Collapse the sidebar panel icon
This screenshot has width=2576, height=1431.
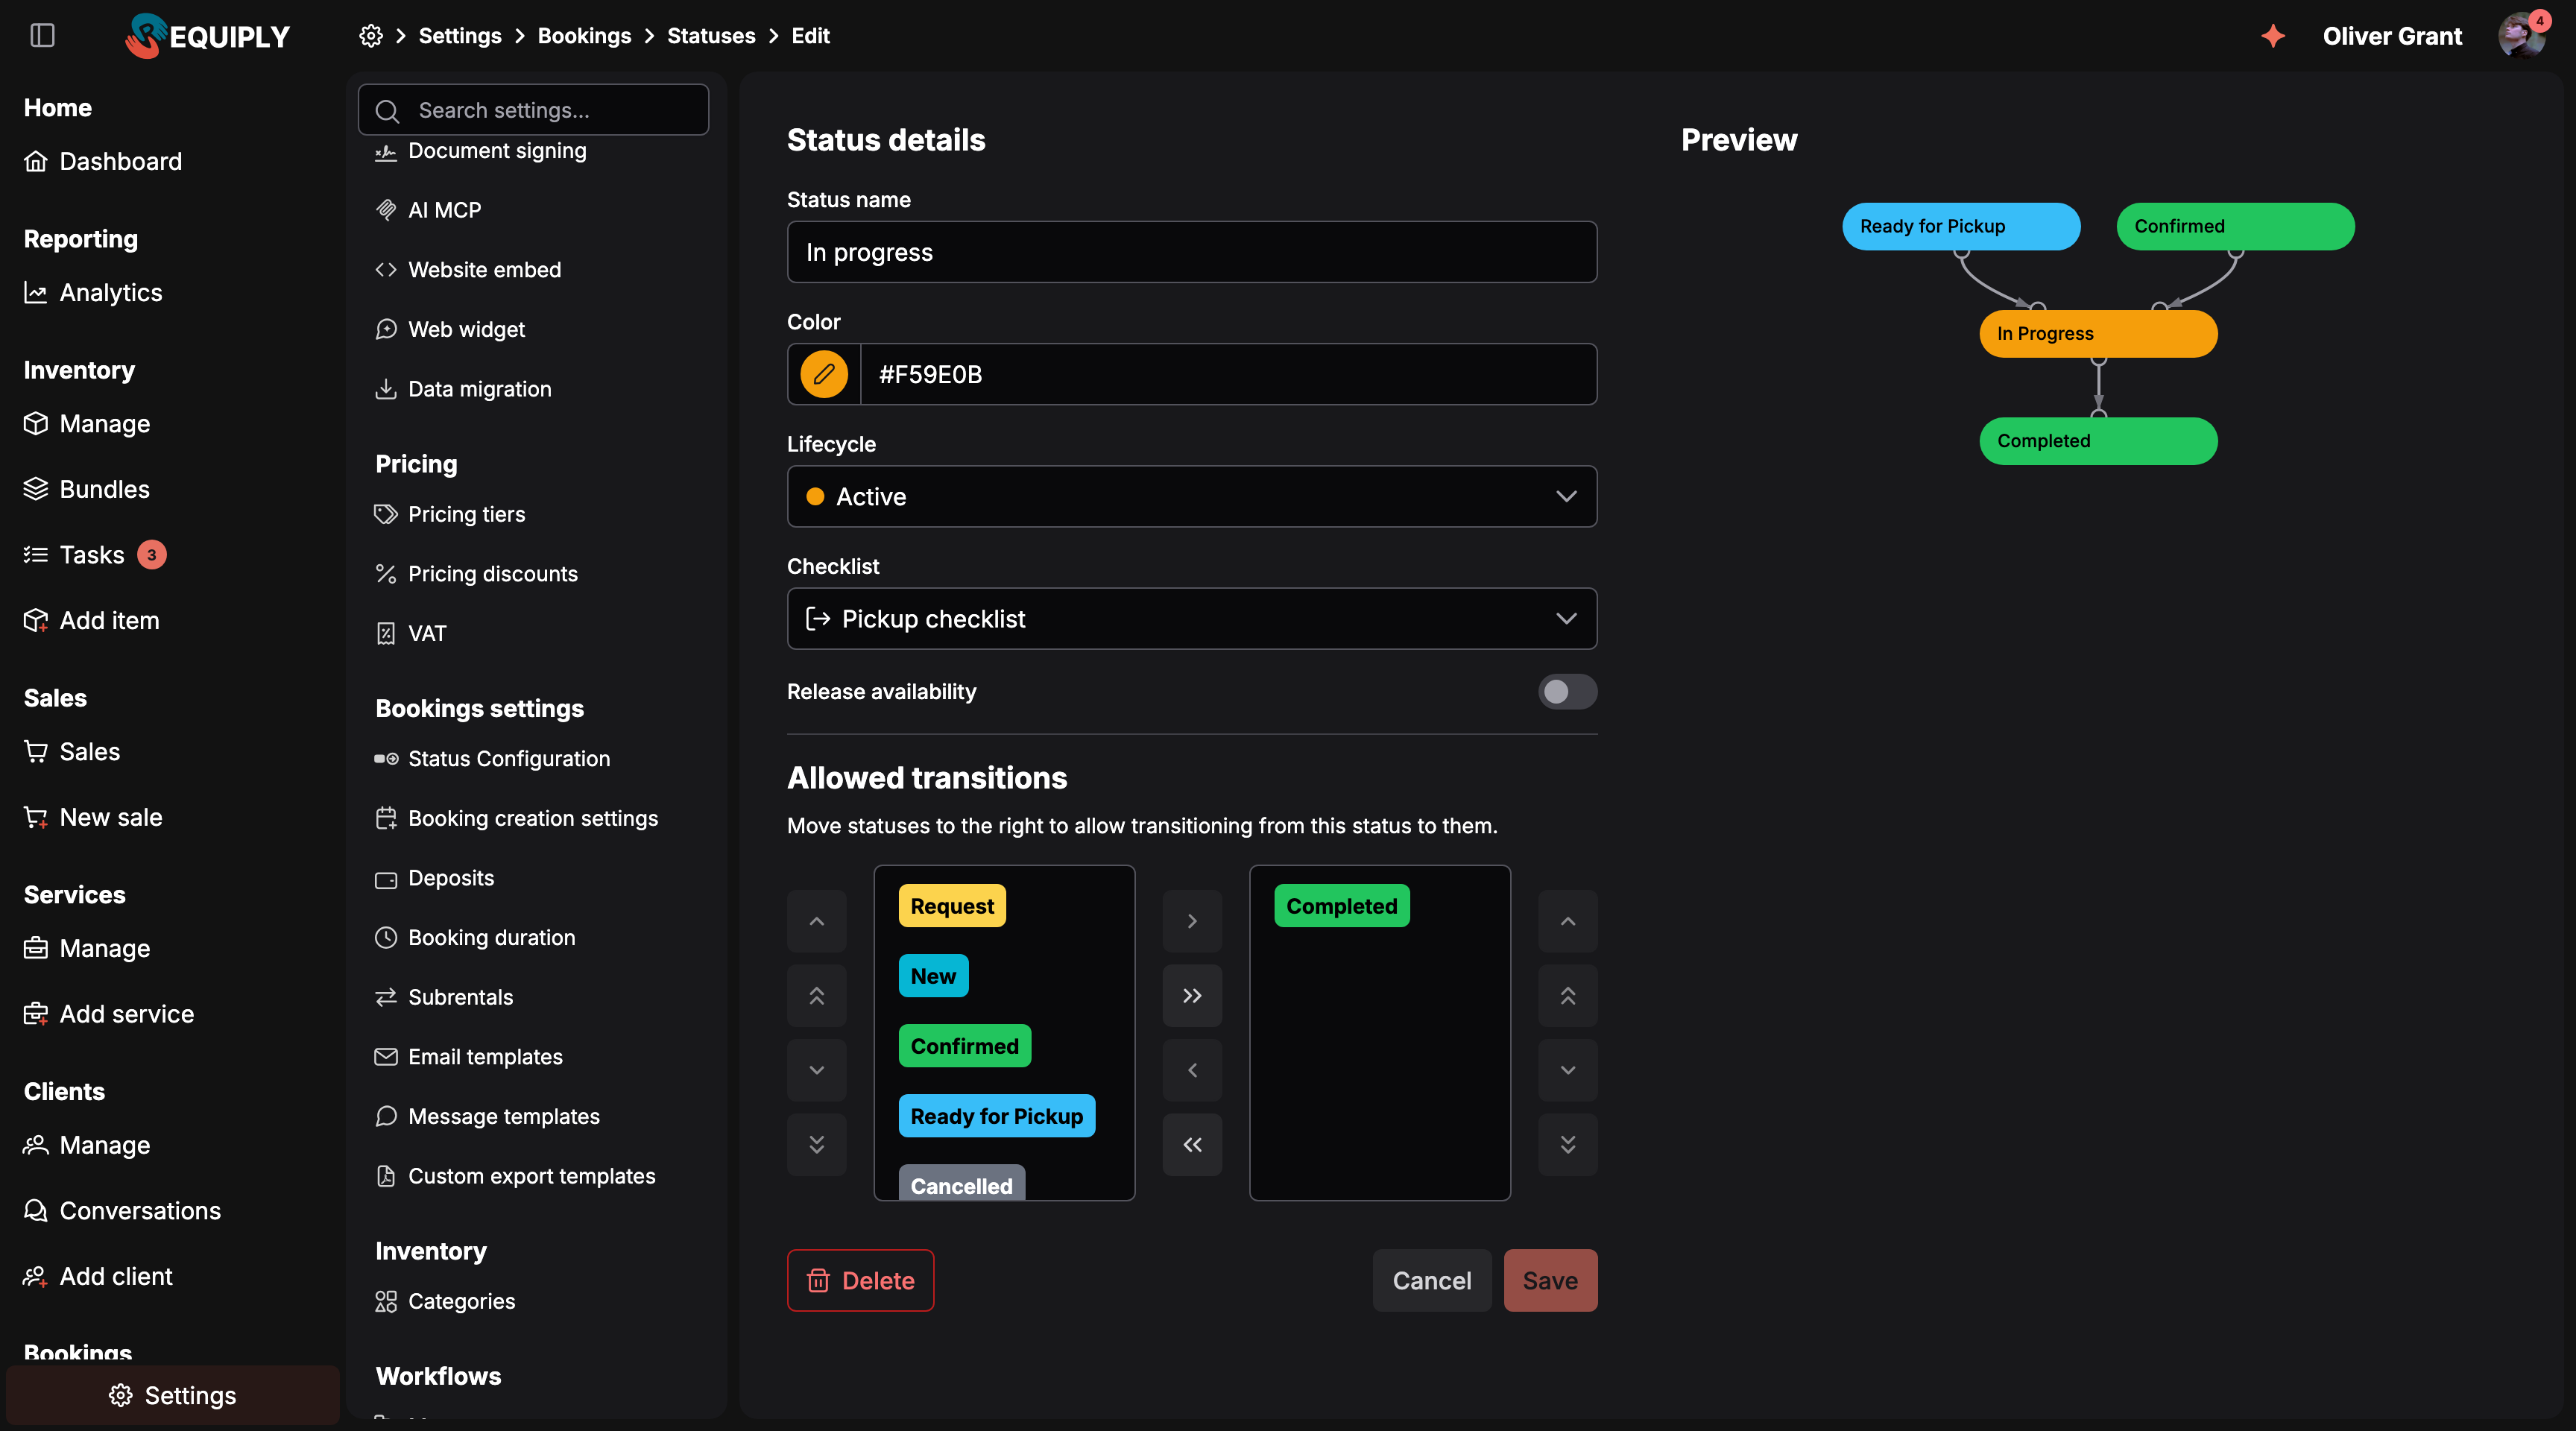click(42, 36)
